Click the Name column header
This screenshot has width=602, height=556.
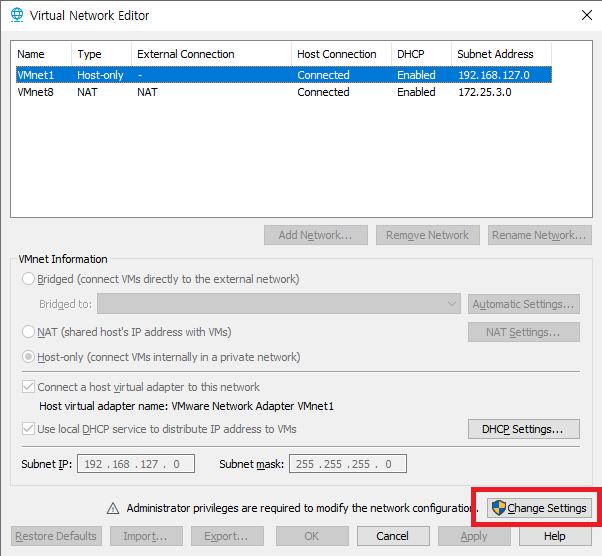43,54
